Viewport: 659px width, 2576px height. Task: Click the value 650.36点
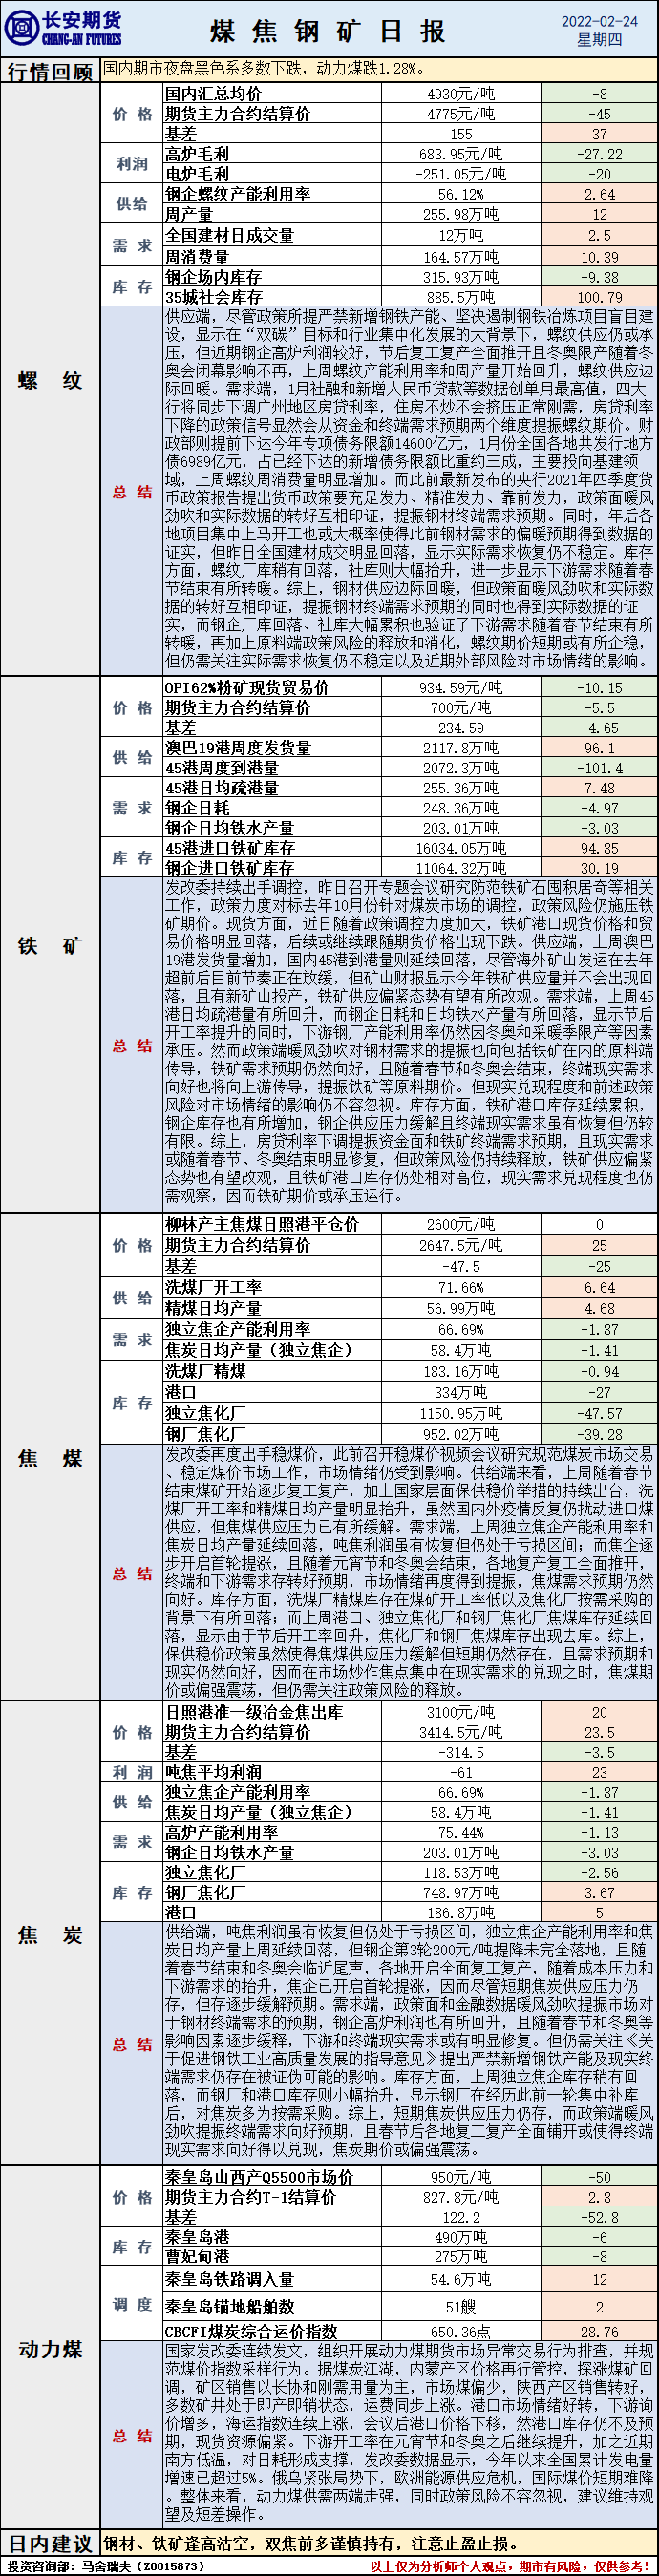point(460,2331)
